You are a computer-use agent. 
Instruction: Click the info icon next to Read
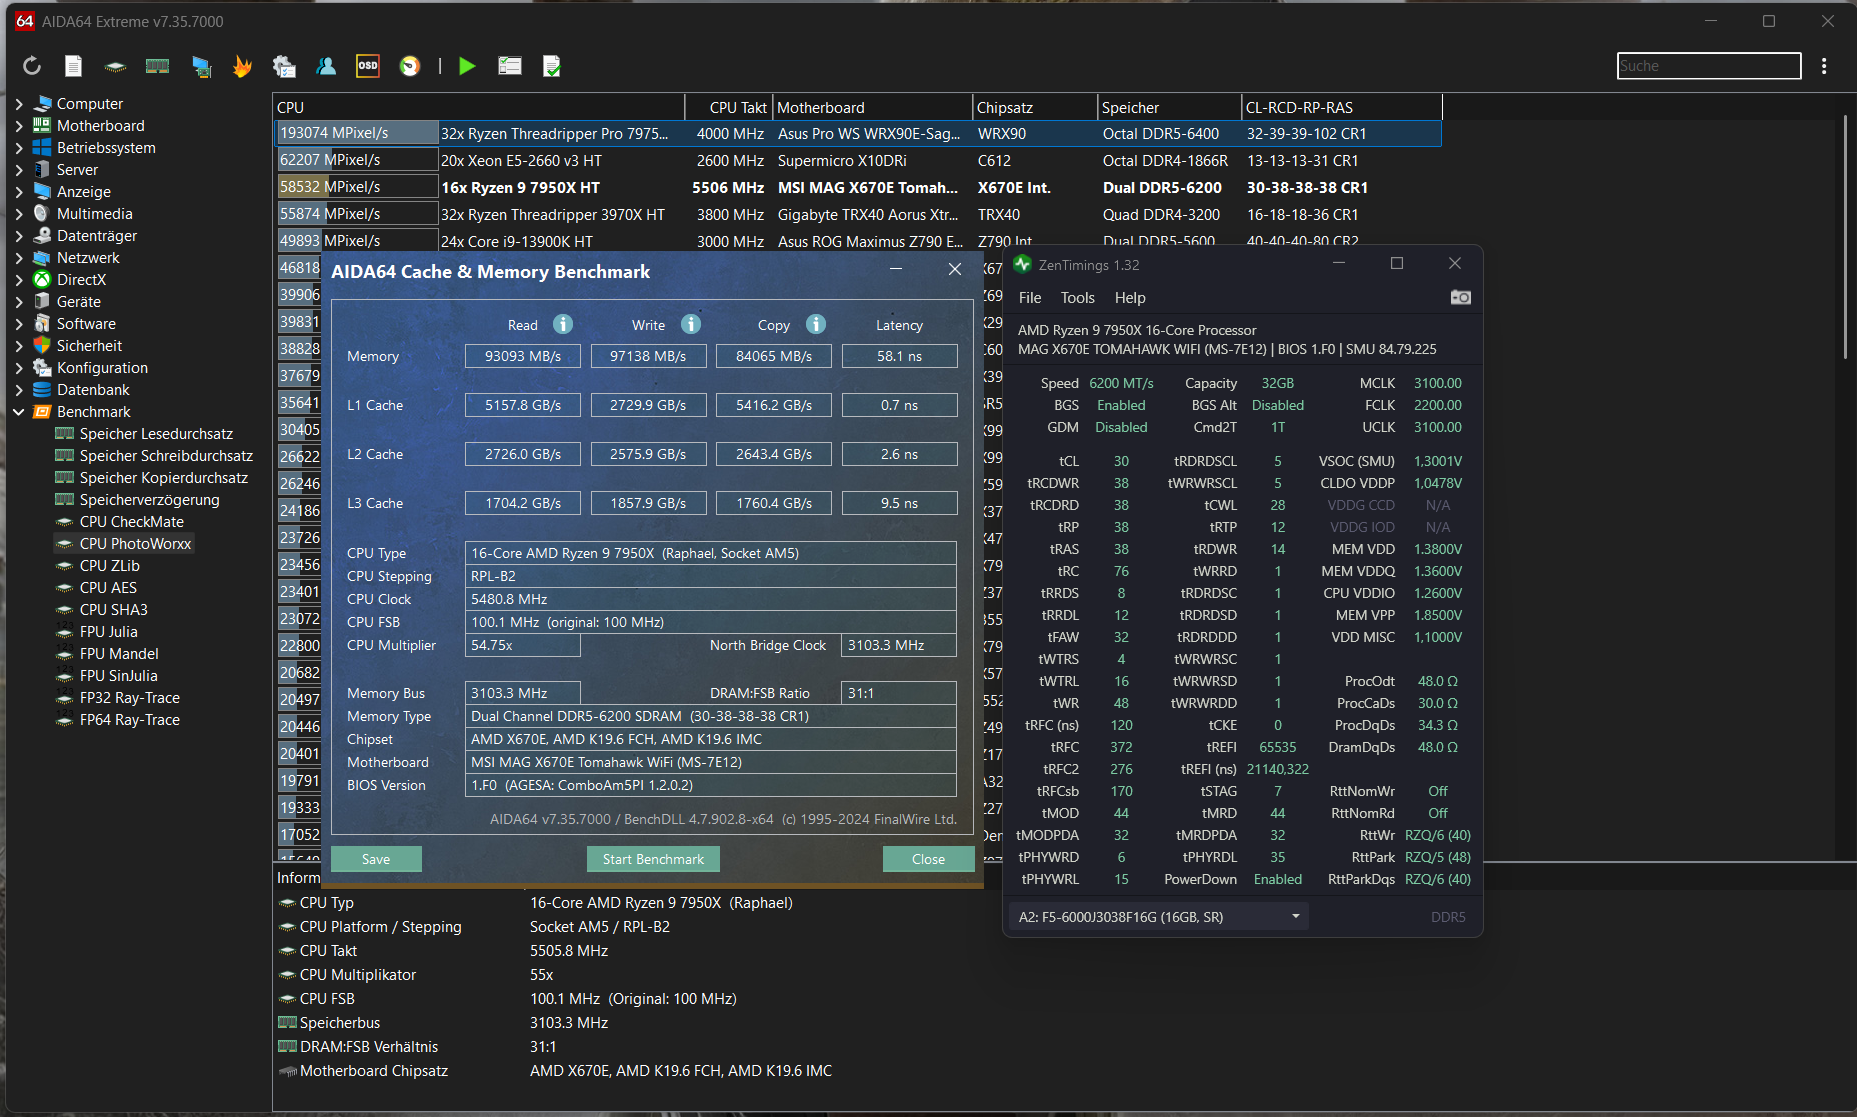pos(563,324)
